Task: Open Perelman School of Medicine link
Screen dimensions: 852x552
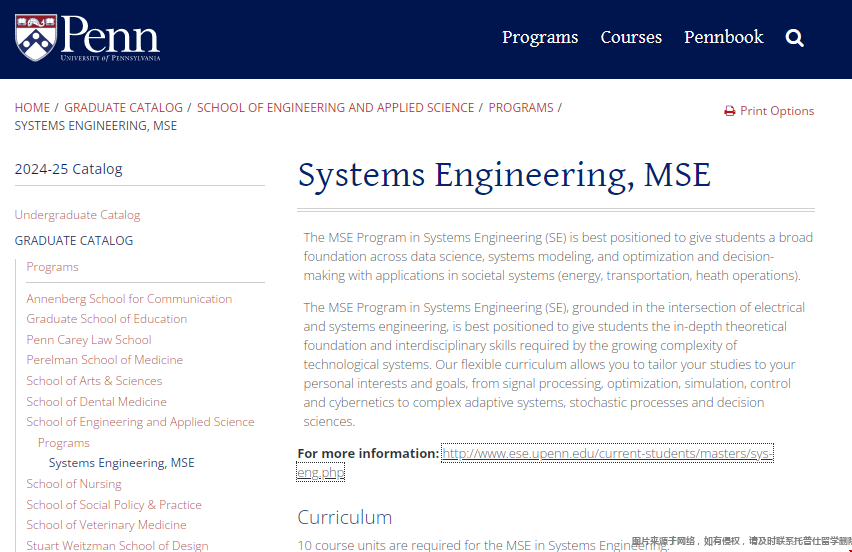Action: (104, 360)
